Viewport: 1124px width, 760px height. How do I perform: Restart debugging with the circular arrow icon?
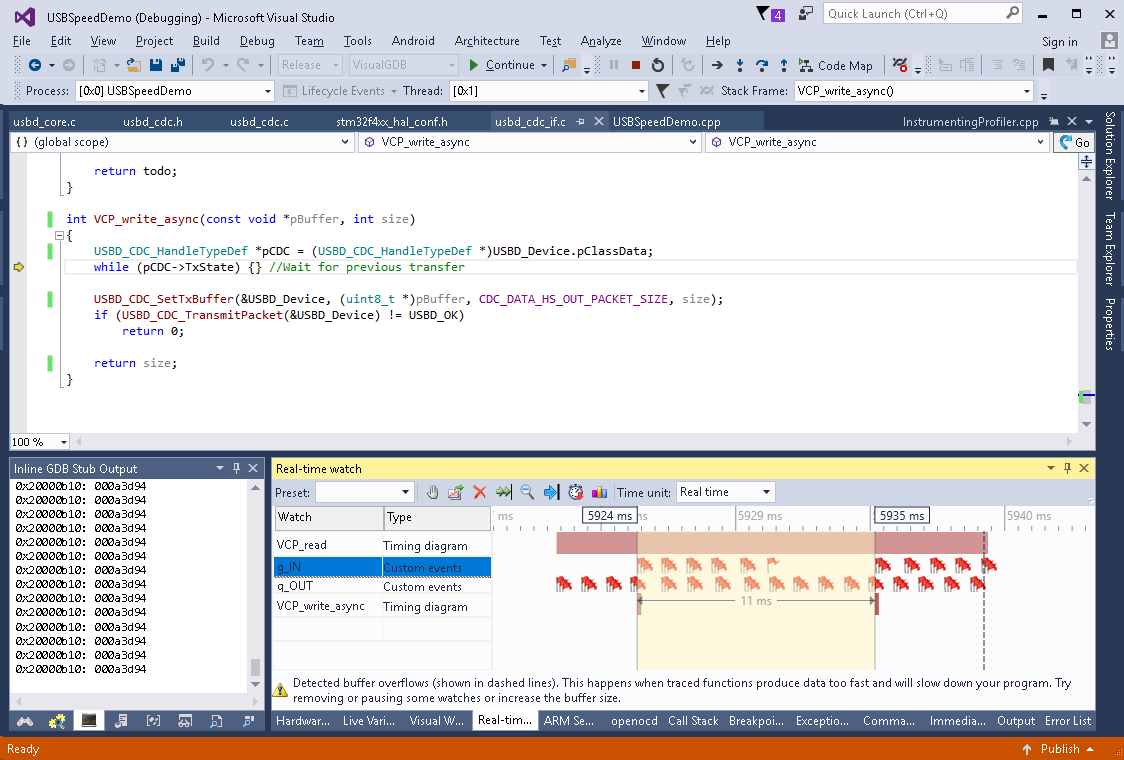pyautogui.click(x=657, y=65)
